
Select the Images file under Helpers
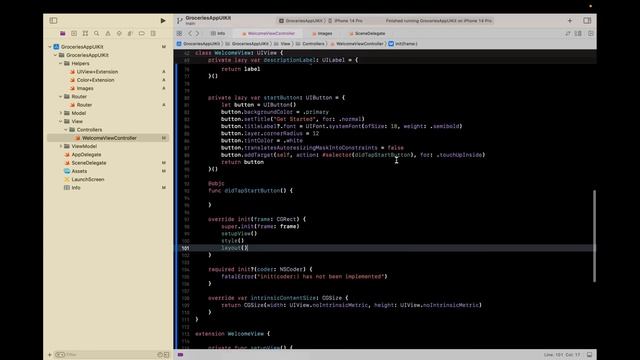85,88
